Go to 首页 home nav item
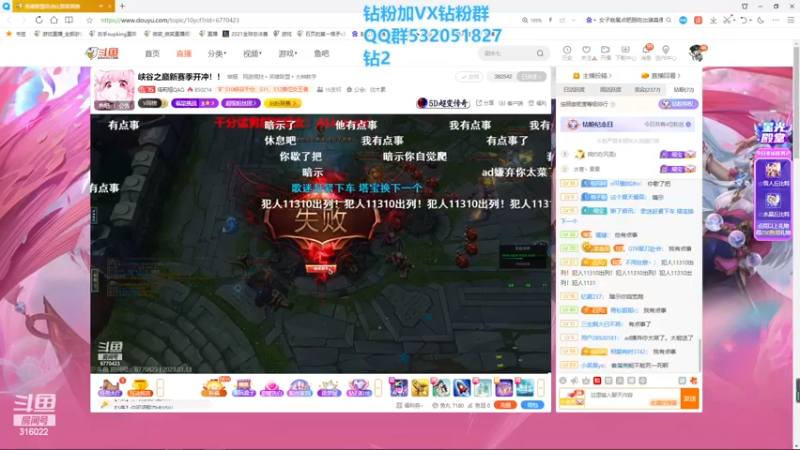 (x=152, y=53)
